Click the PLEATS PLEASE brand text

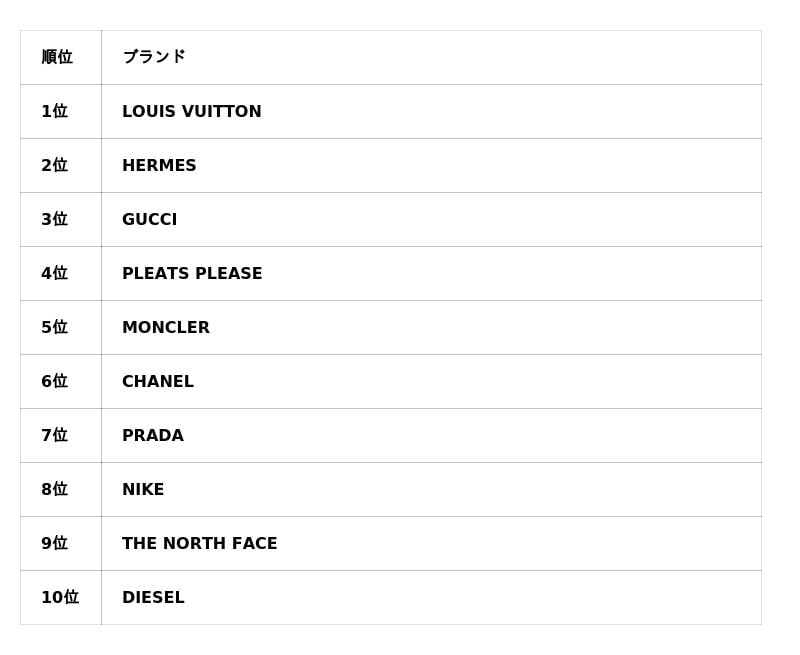(192, 274)
